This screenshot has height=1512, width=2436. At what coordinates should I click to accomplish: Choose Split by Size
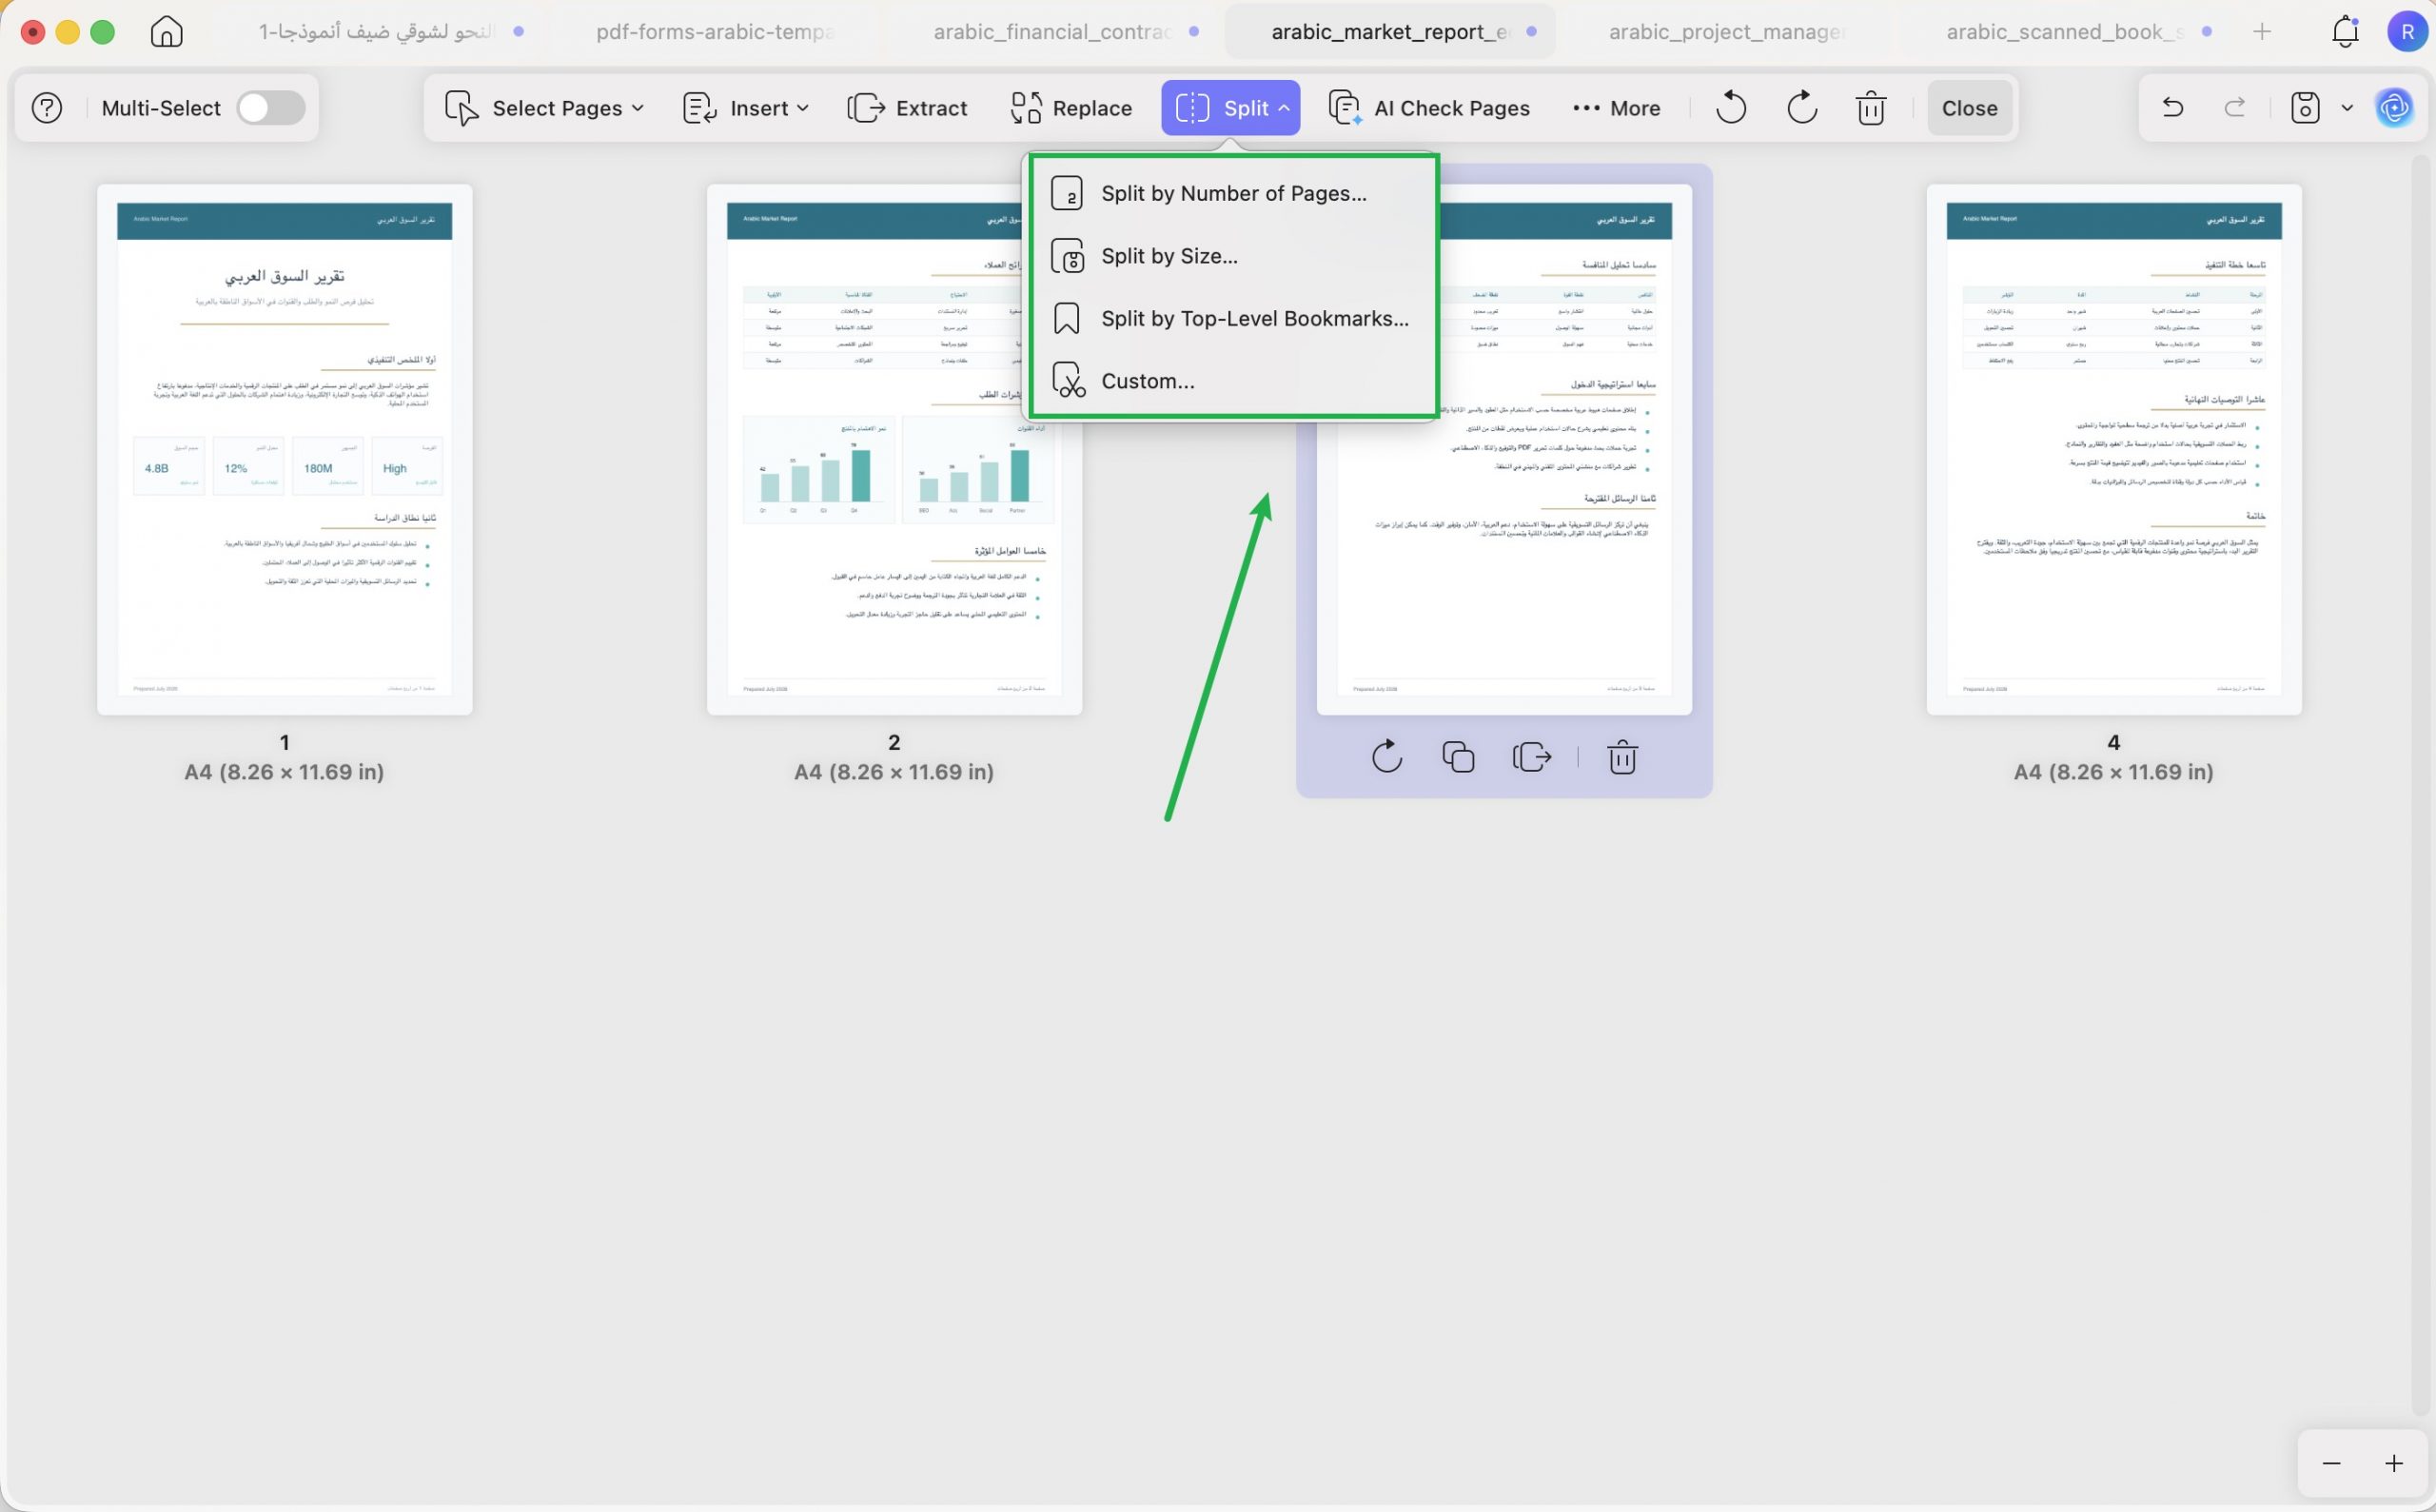tap(1234, 256)
